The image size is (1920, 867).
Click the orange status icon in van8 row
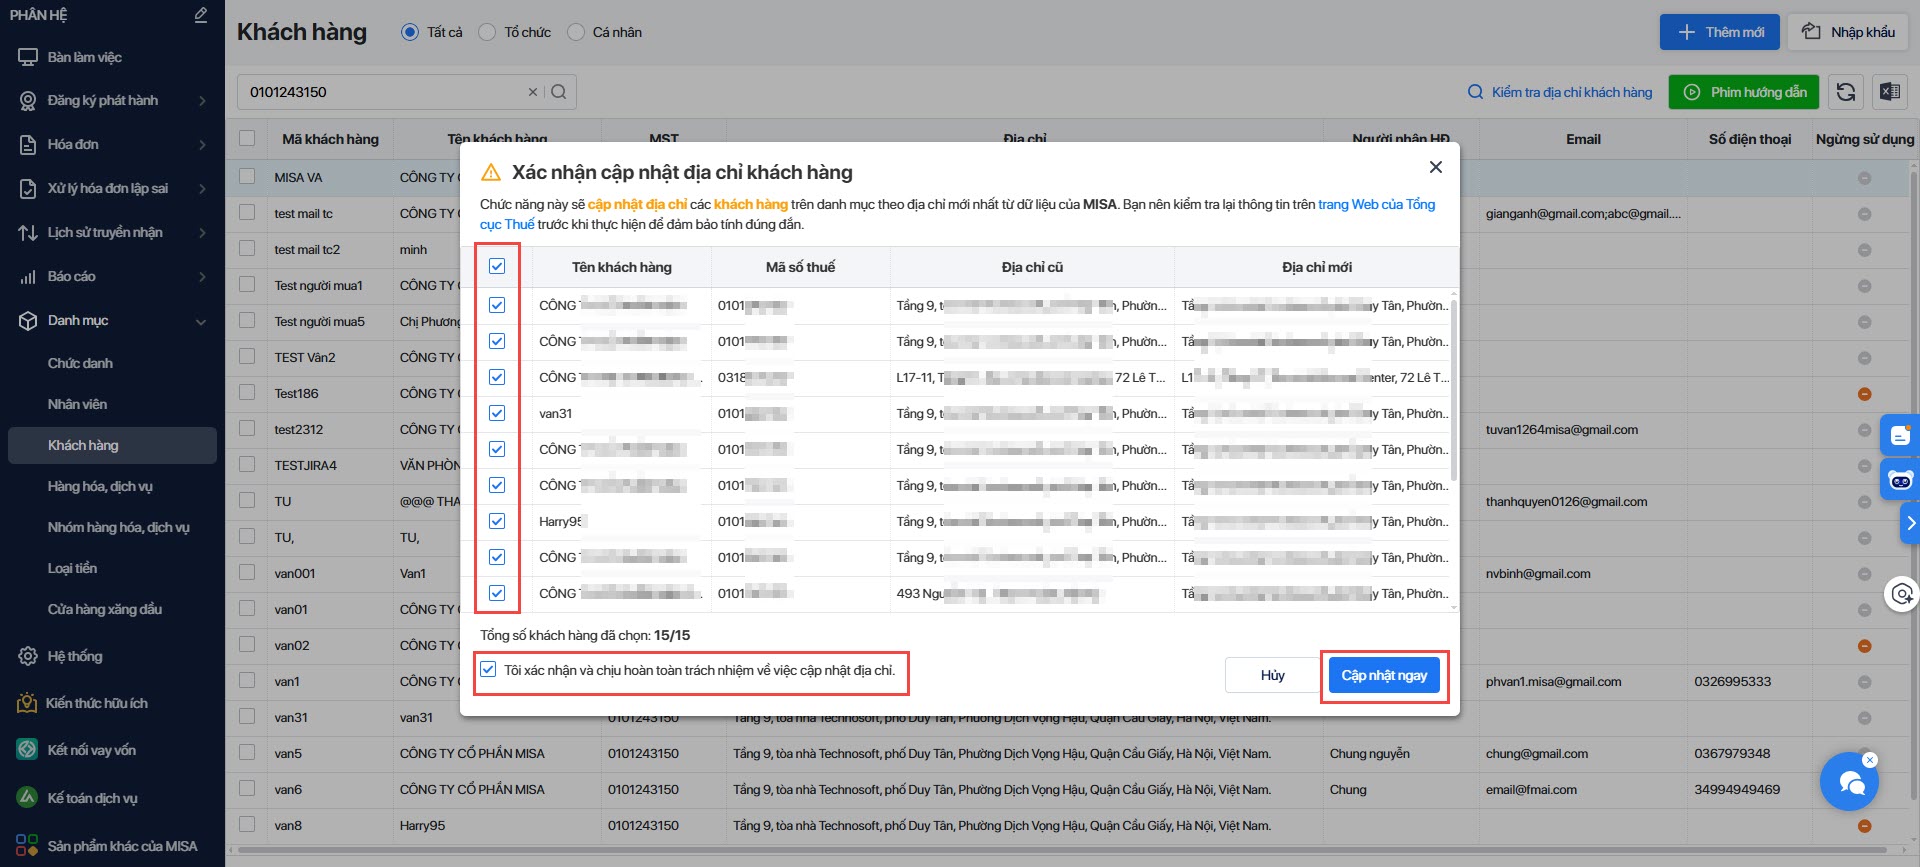[x=1864, y=826]
